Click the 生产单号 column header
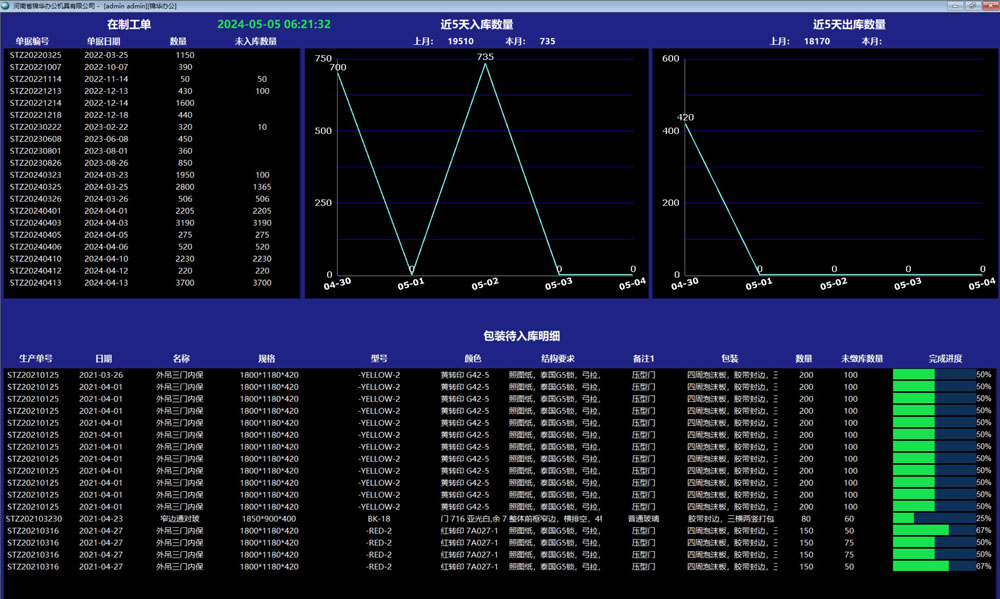 tap(36, 358)
